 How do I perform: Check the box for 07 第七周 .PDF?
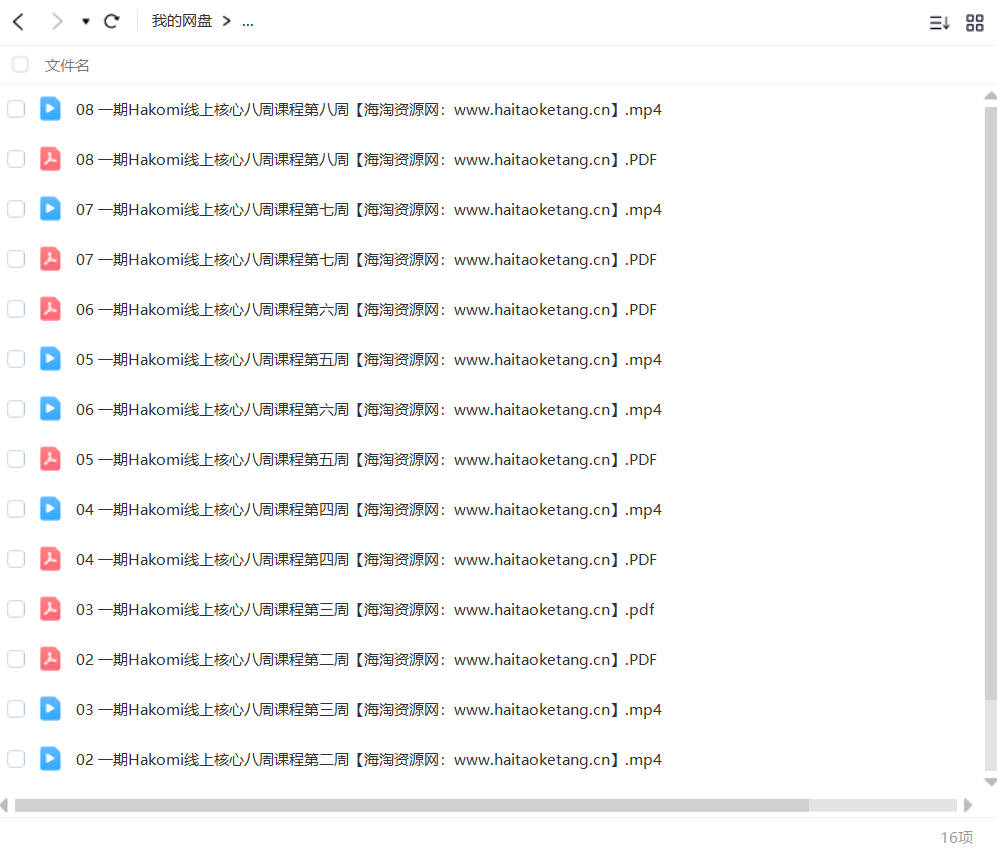(x=16, y=259)
